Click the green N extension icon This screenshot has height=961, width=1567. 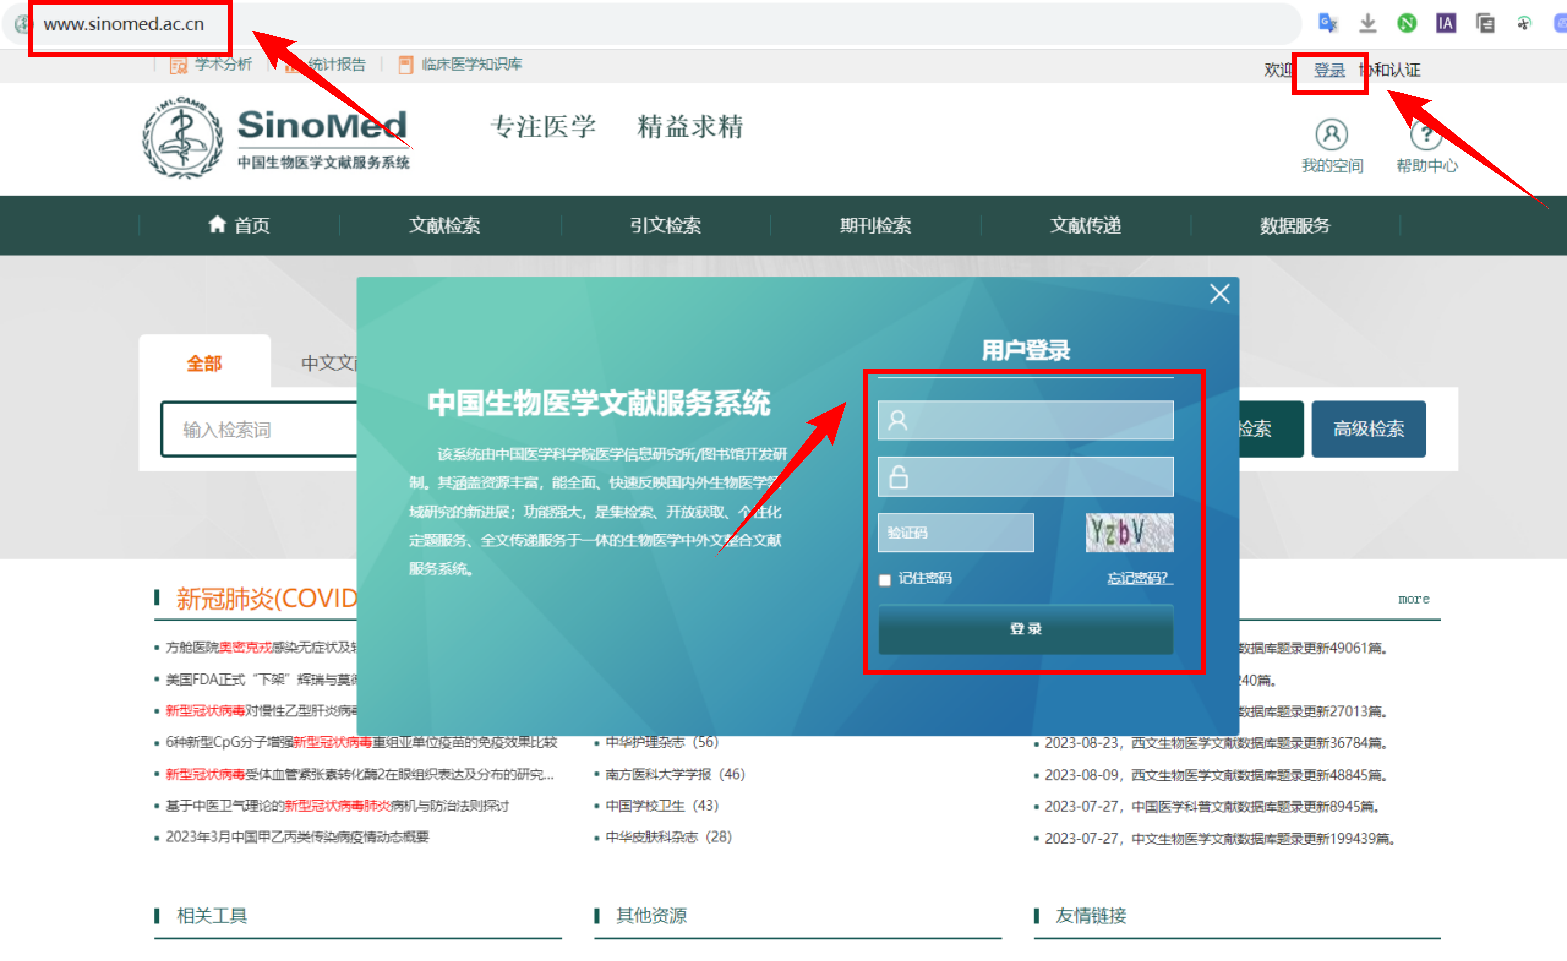coord(1407,23)
